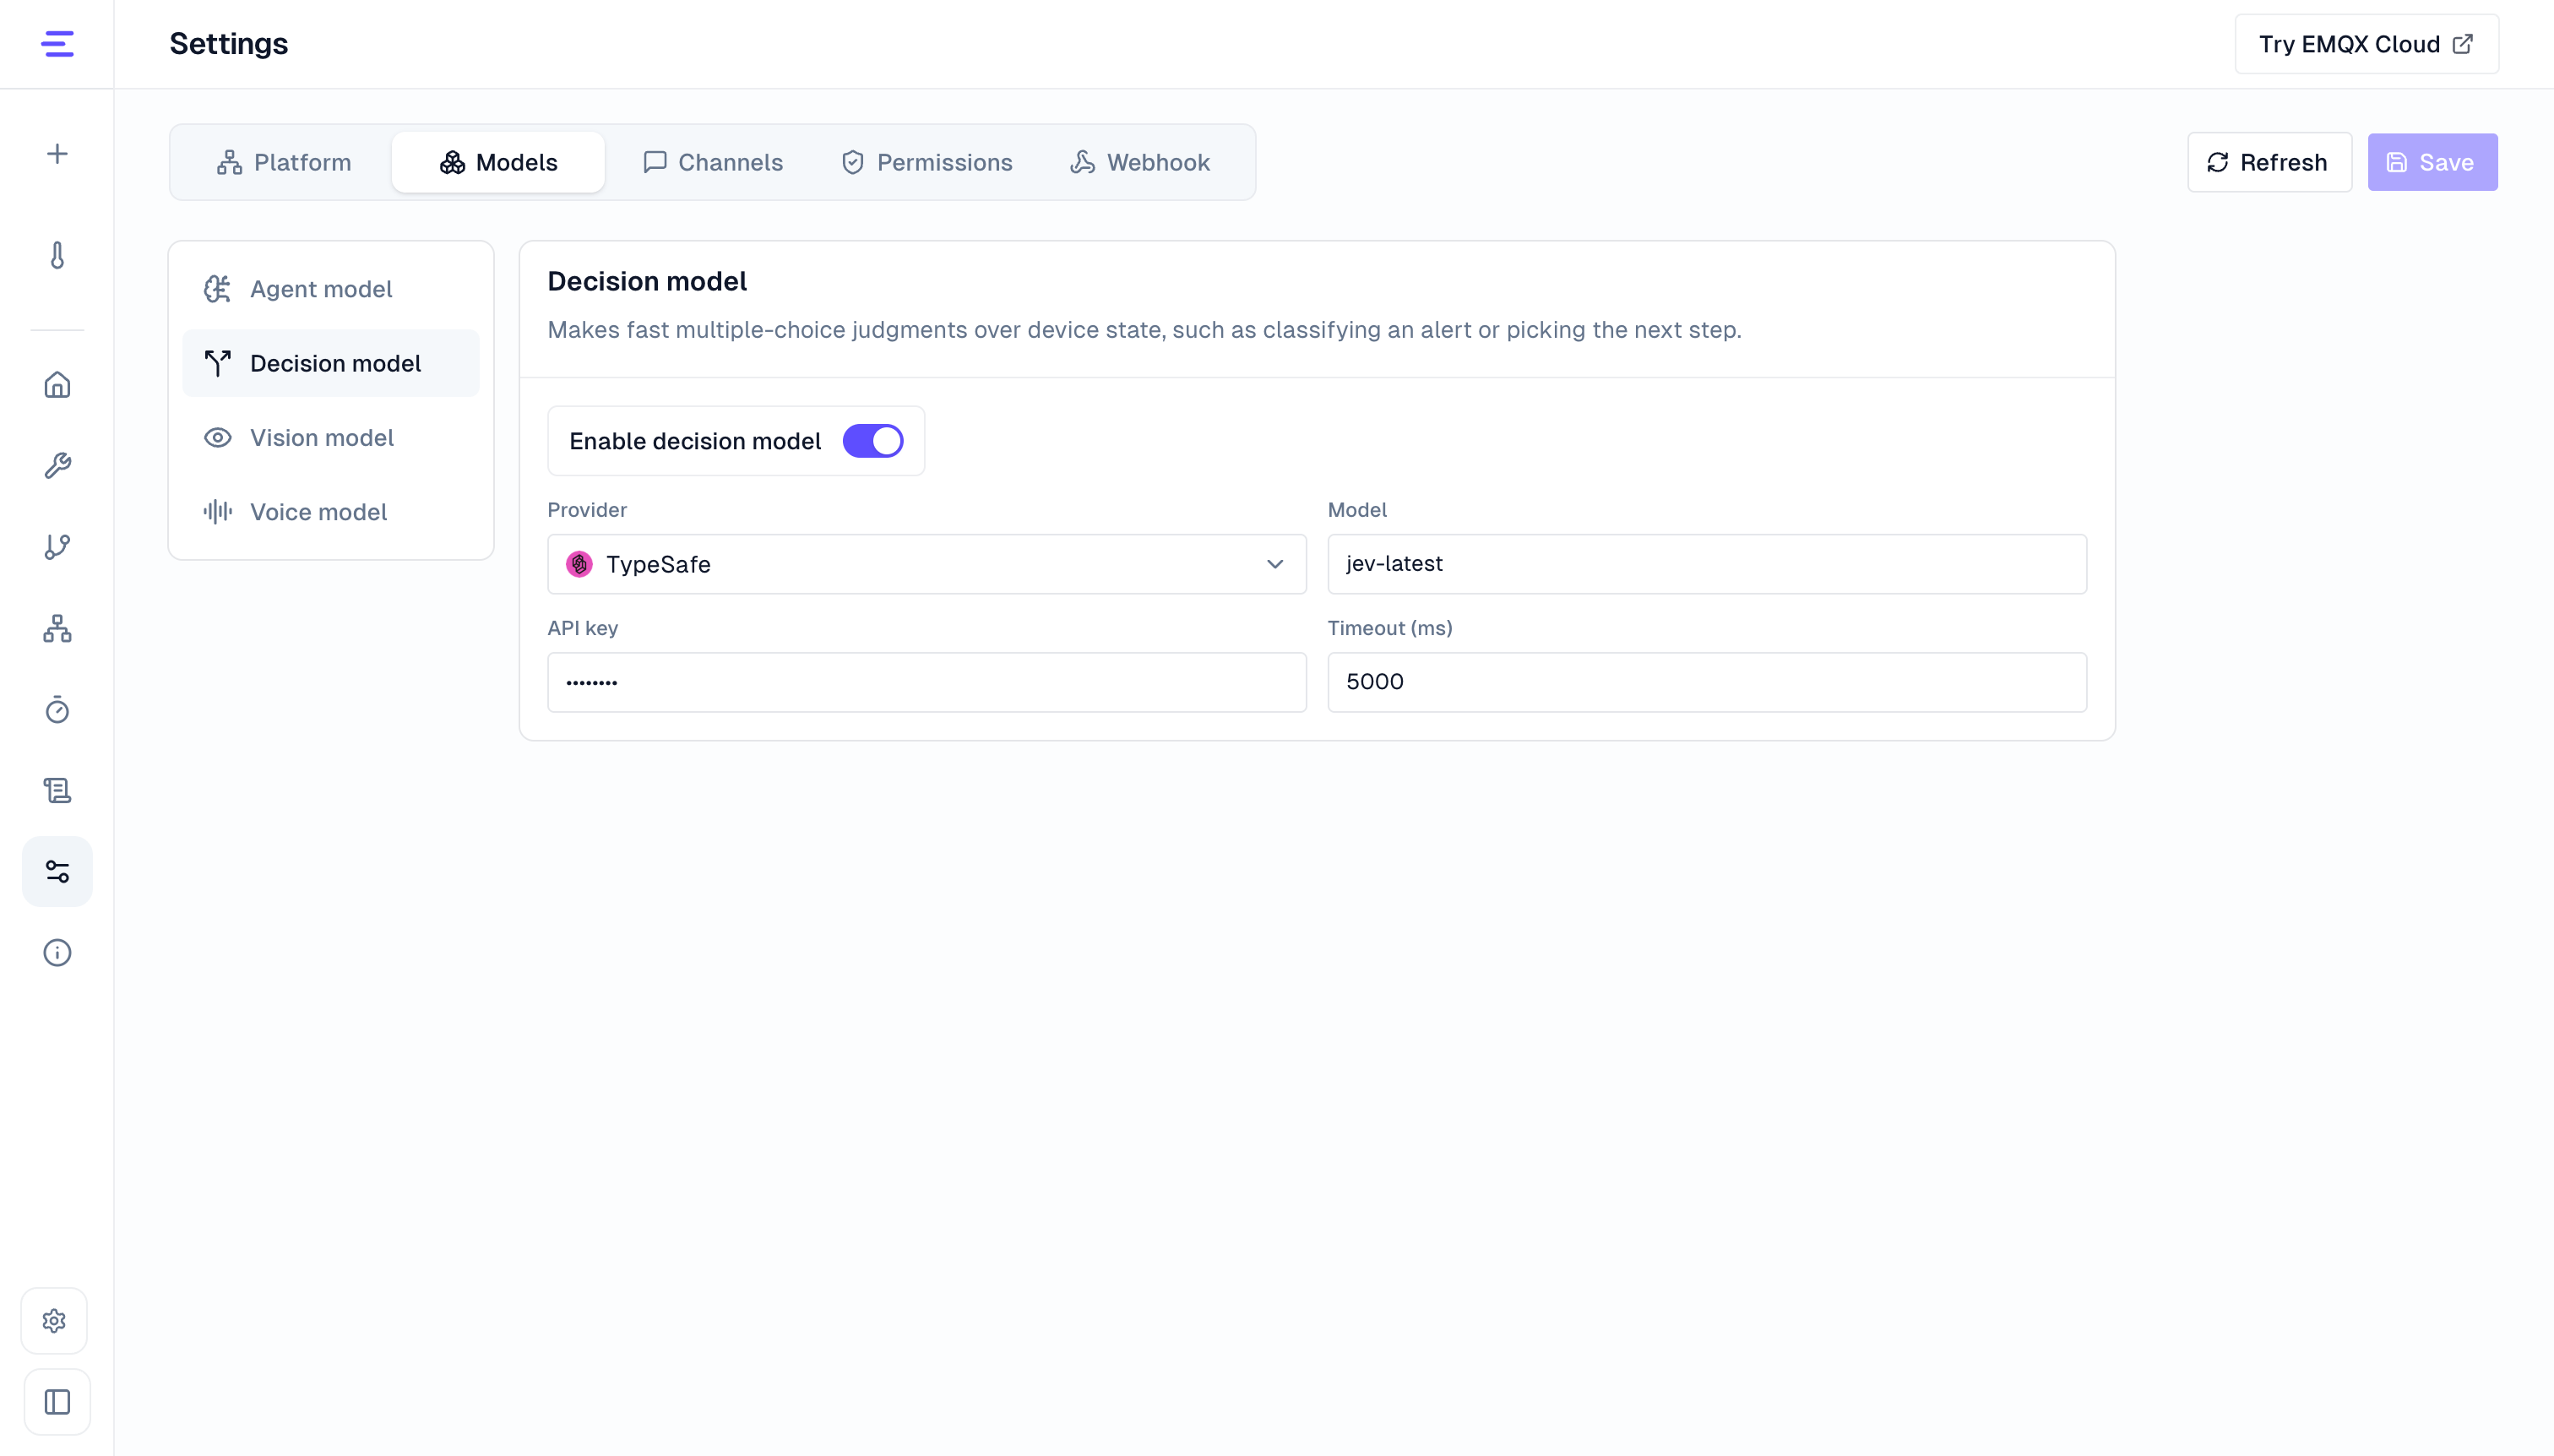2554x1456 pixels.
Task: Go to the home icon
Action: click(57, 385)
